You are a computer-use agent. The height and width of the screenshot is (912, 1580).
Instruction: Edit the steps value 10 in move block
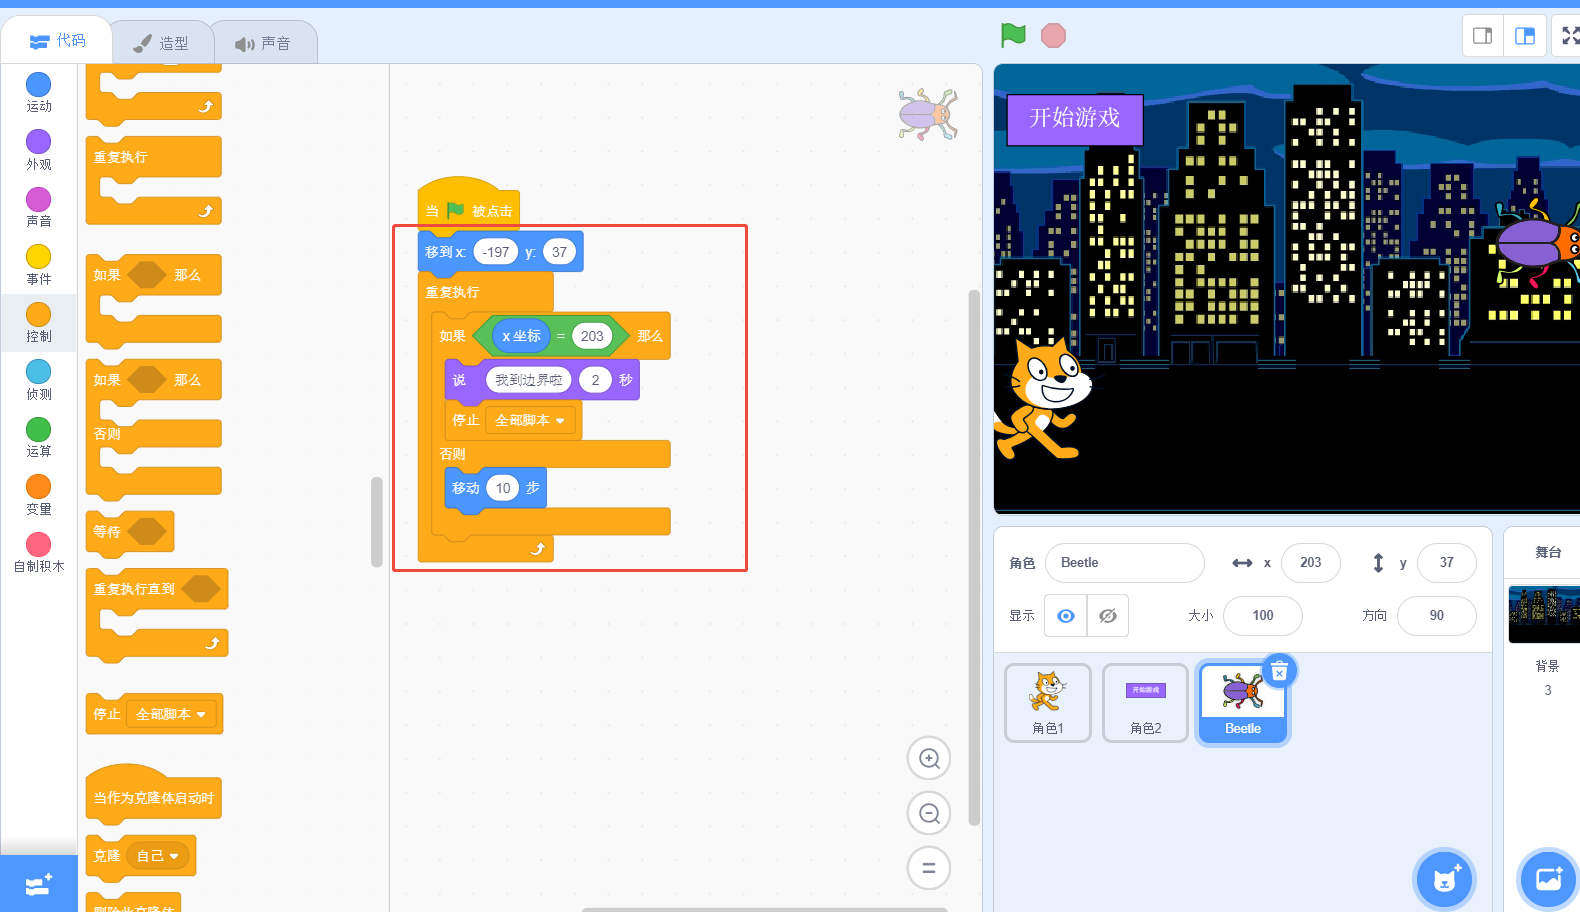click(503, 488)
